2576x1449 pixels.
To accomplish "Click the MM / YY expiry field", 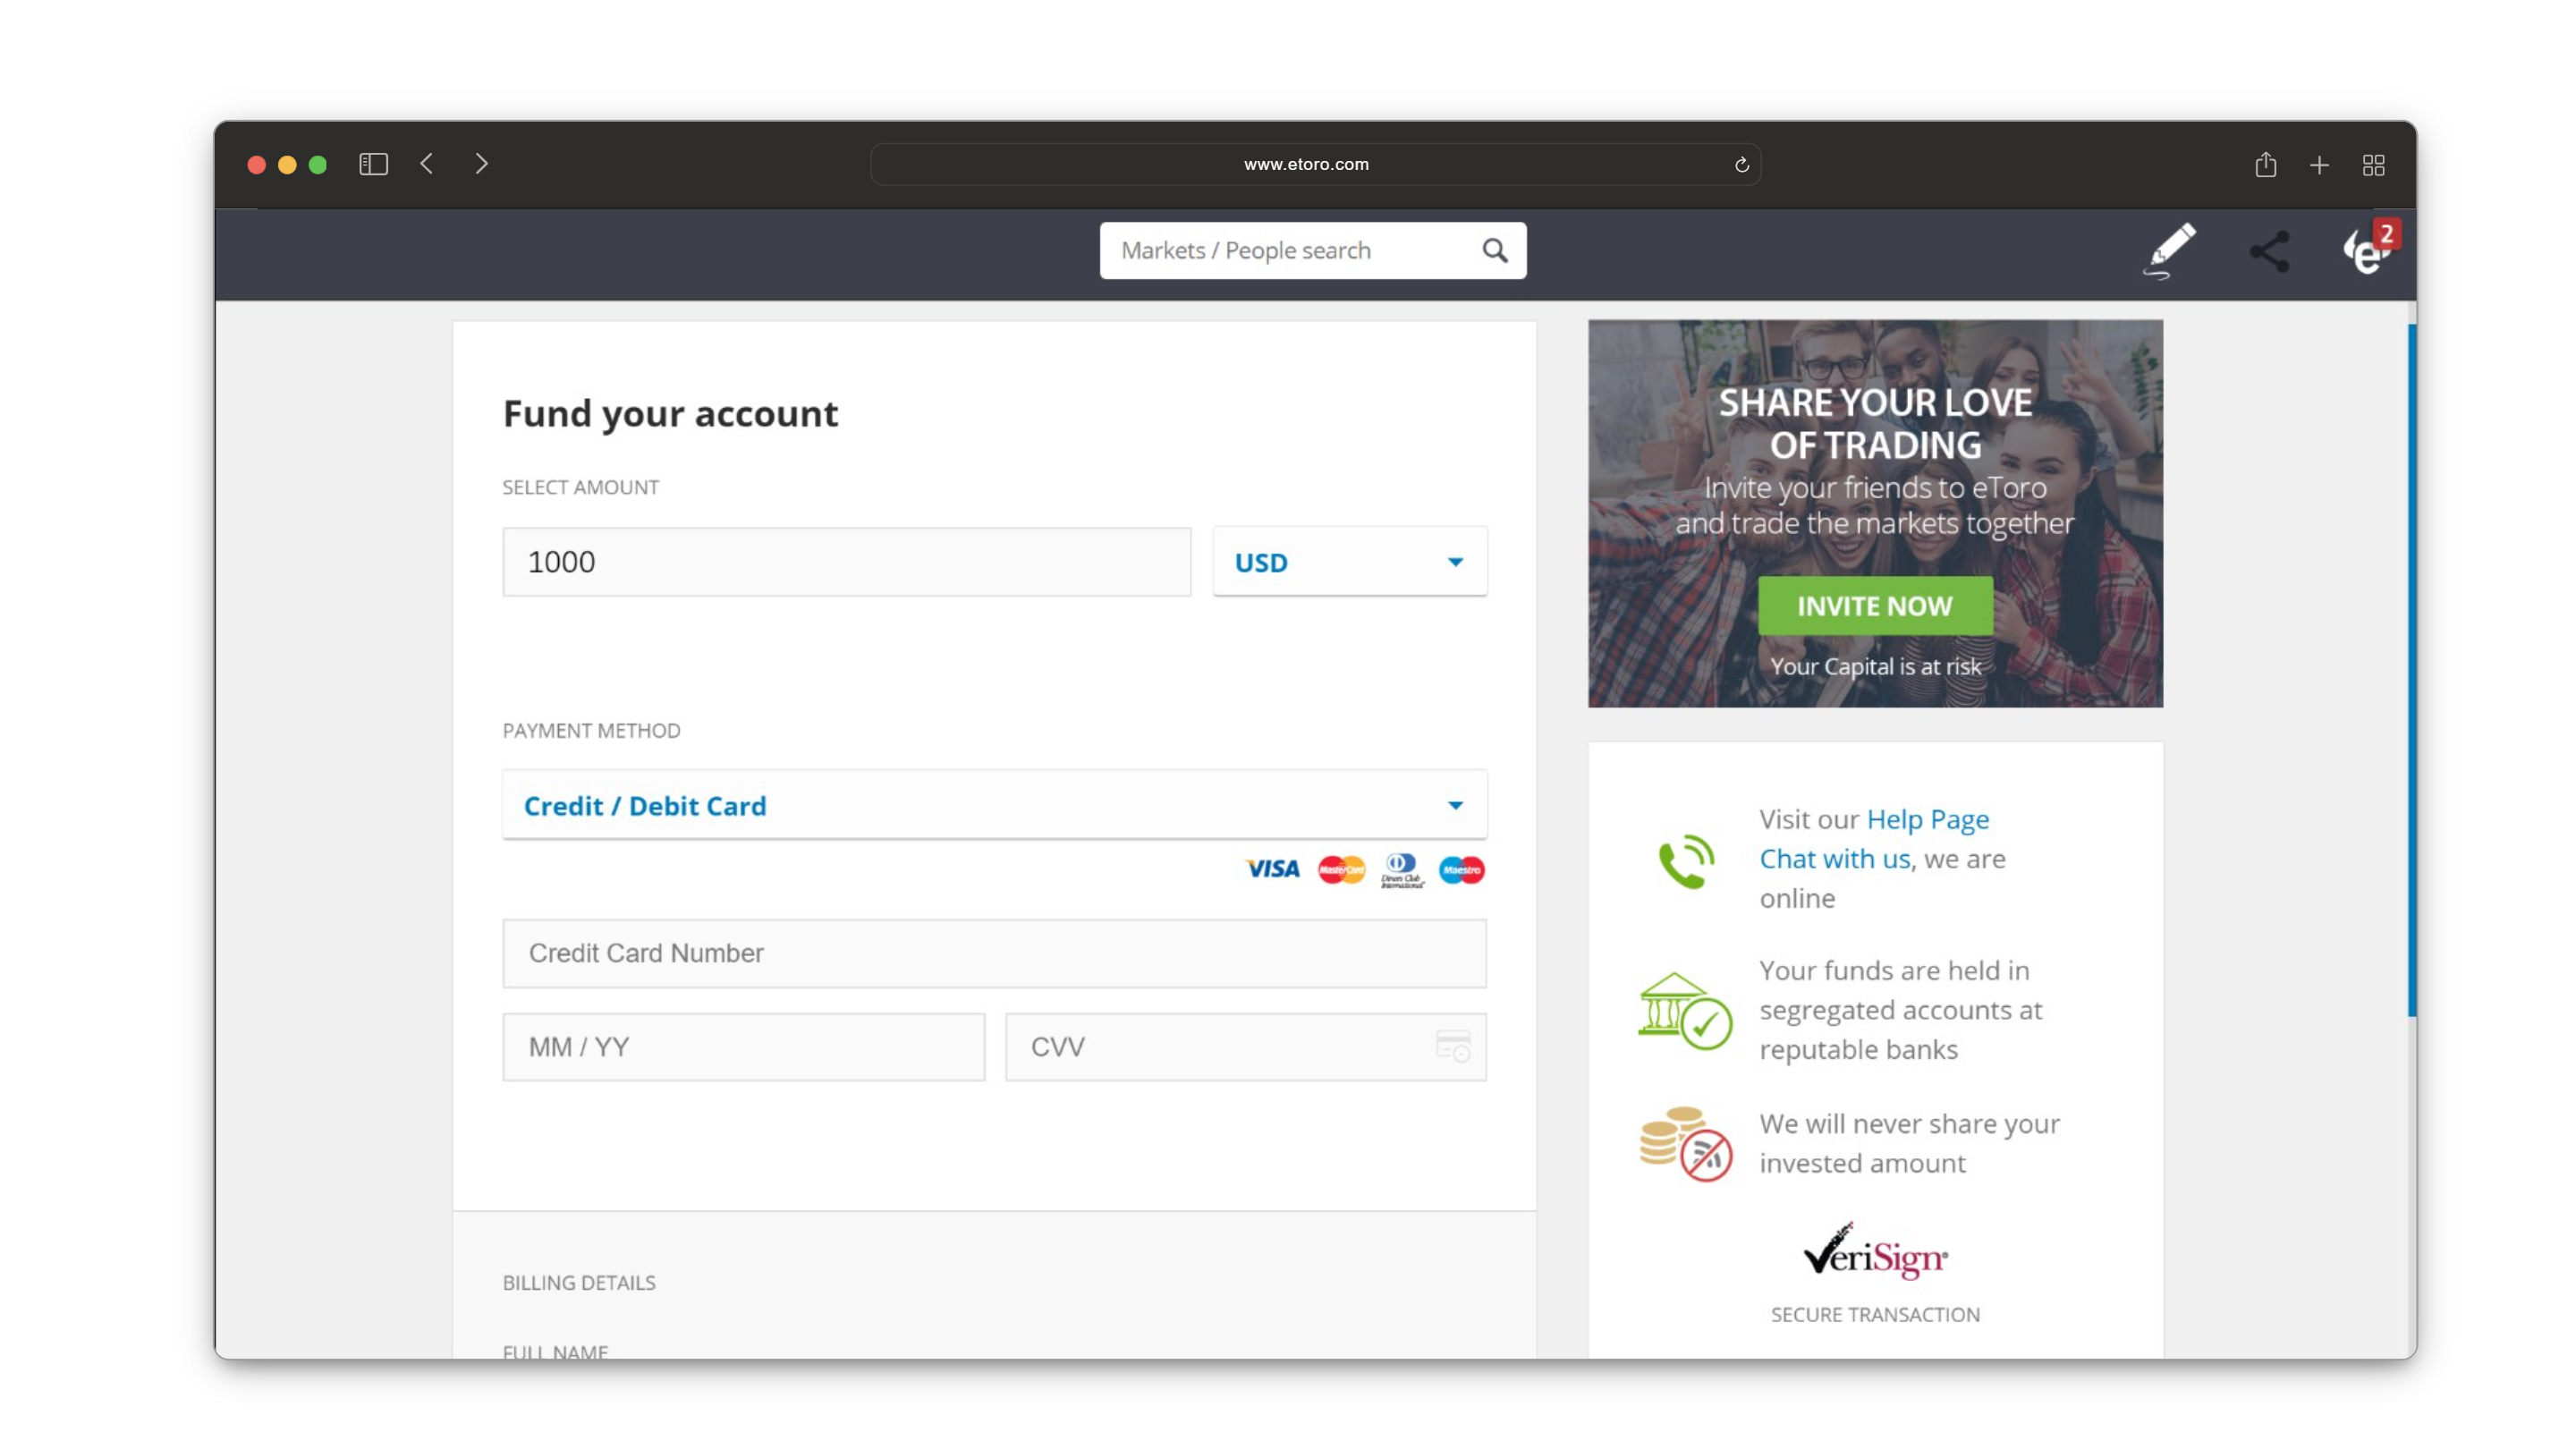I will [743, 1047].
